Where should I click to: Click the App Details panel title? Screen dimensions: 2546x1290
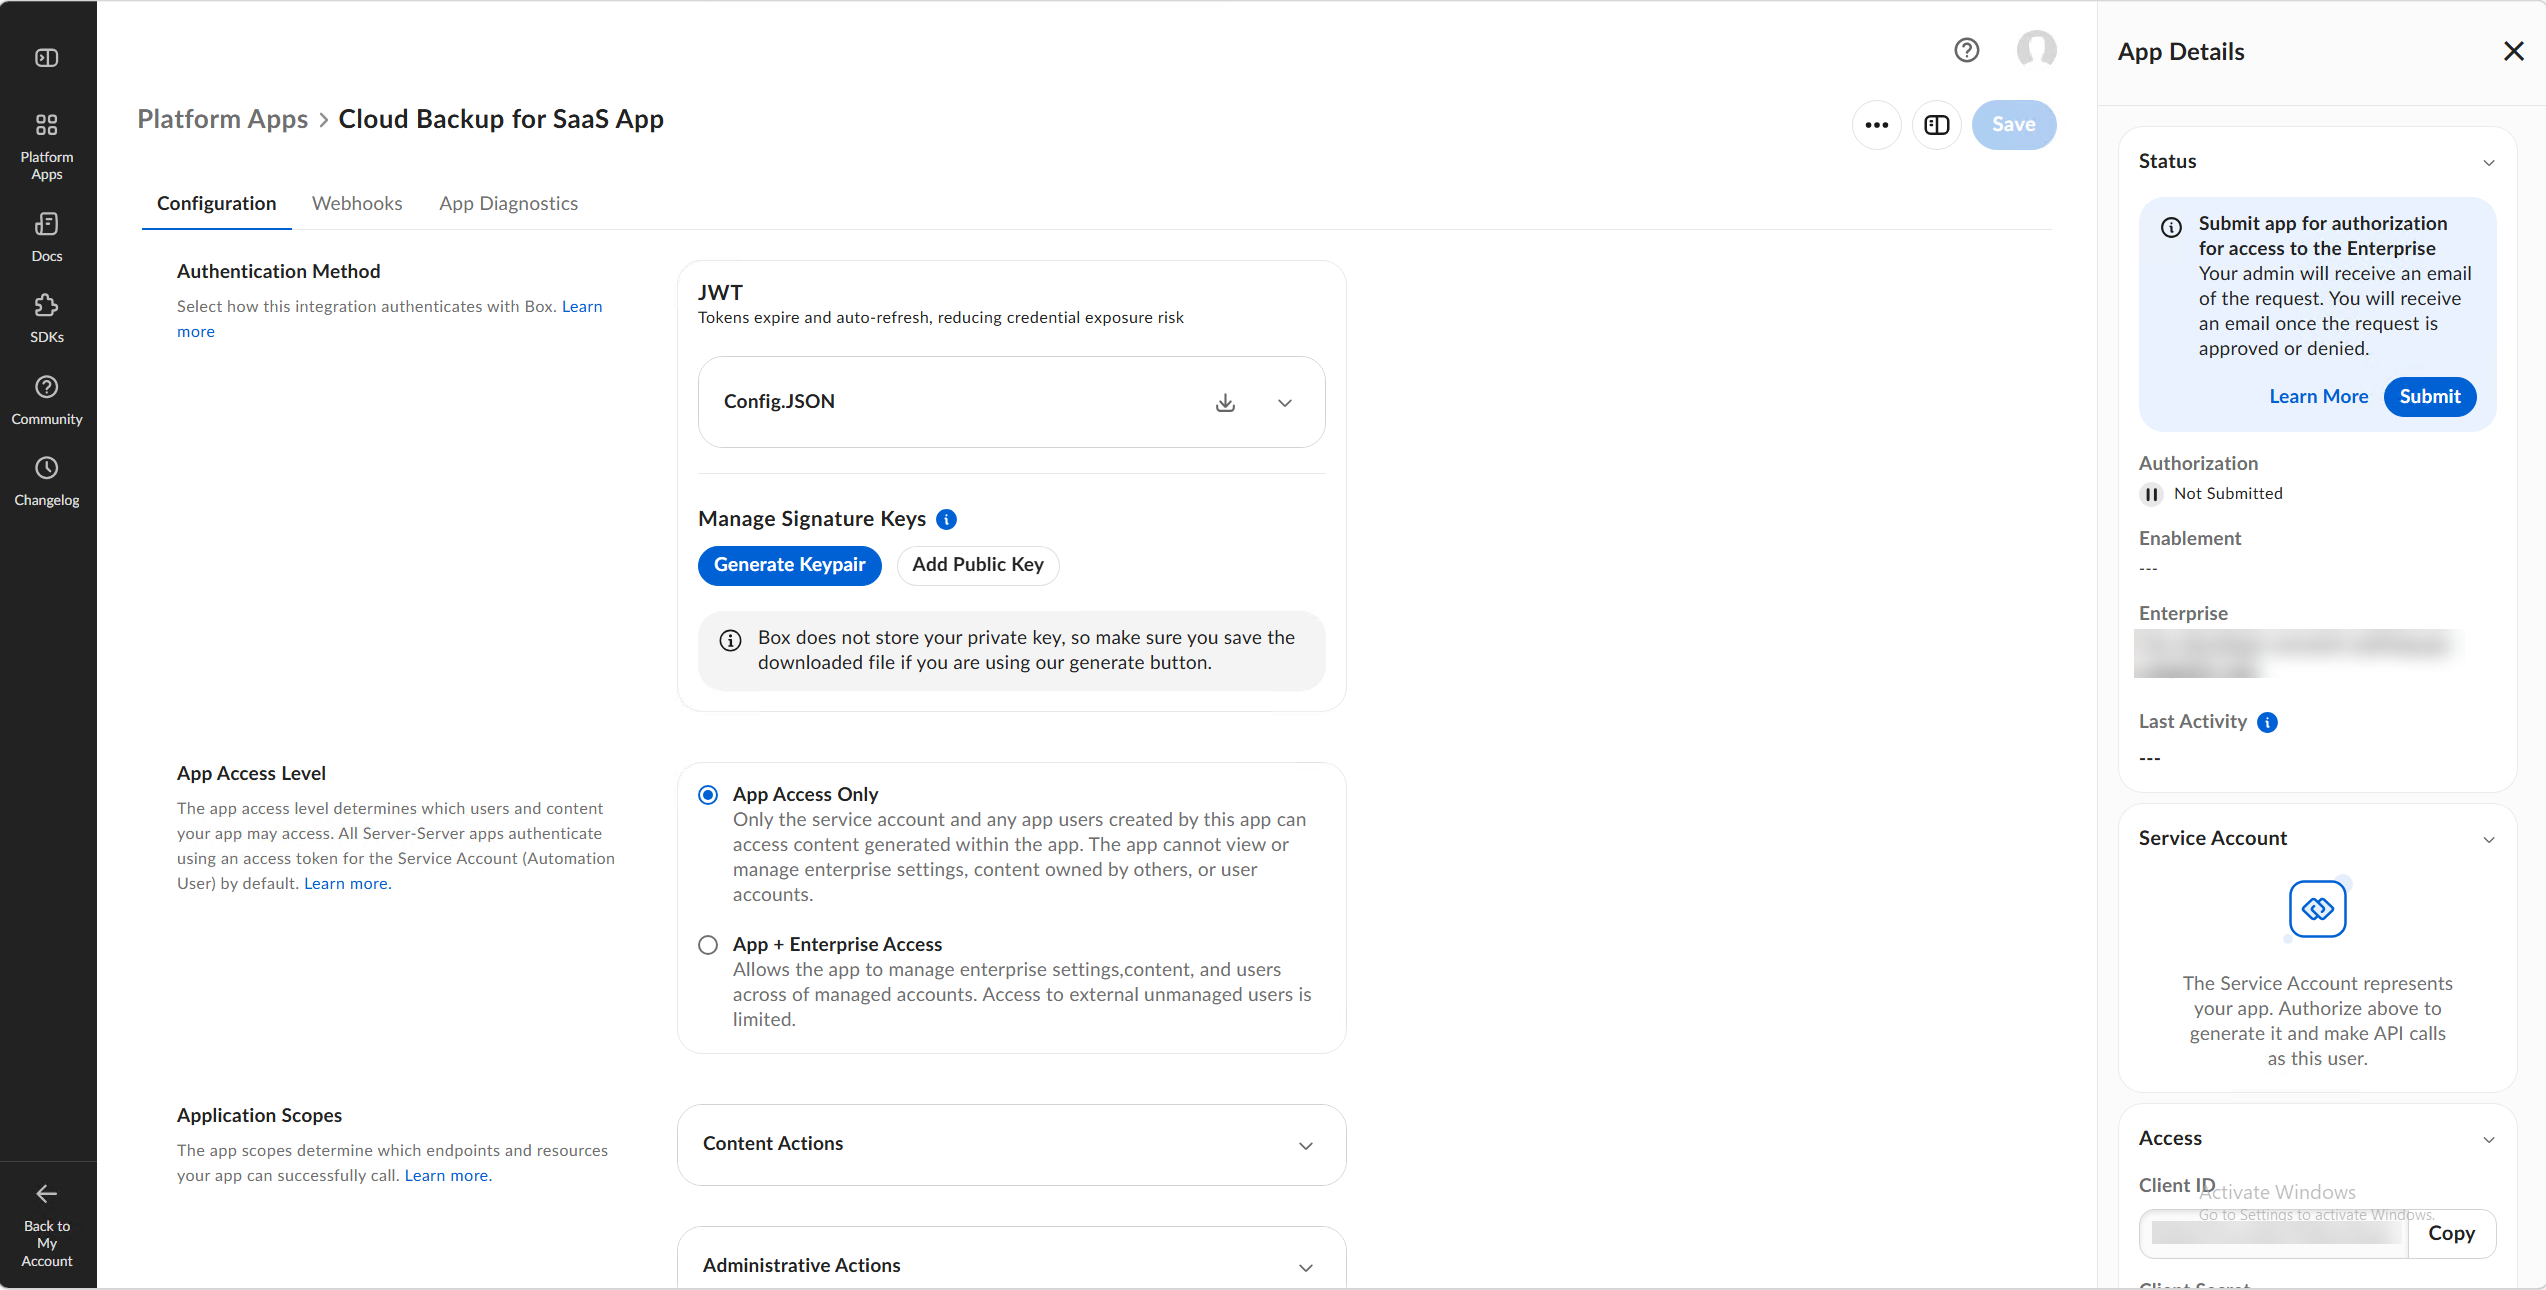[x=2180, y=52]
